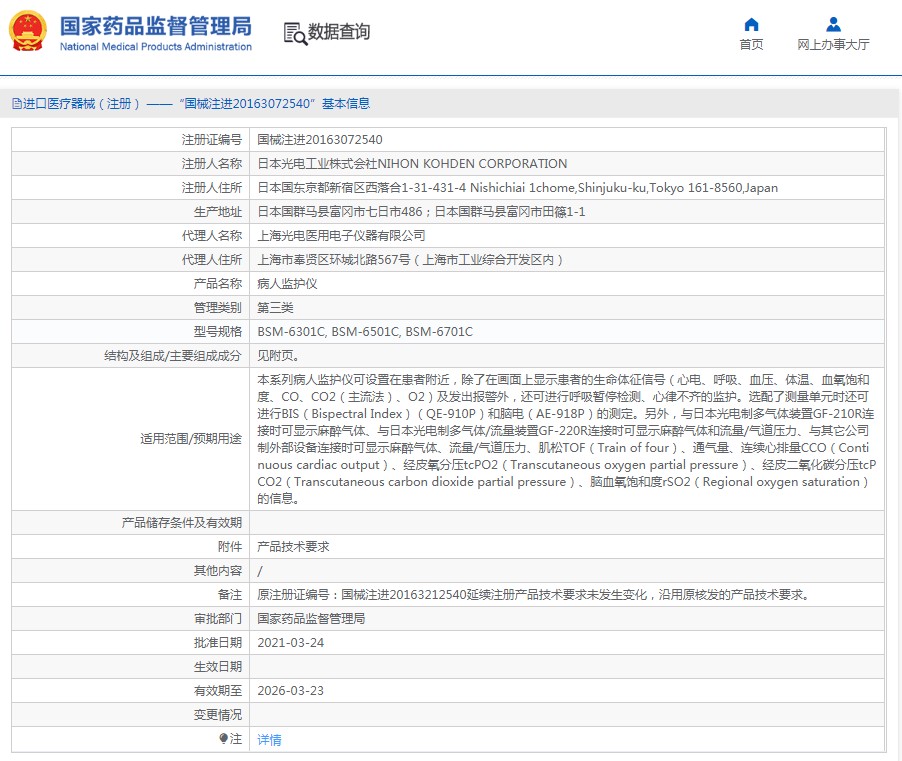Screen dimensions: 902x761
Task: Select the 注册人名称 label
Action: point(212,164)
